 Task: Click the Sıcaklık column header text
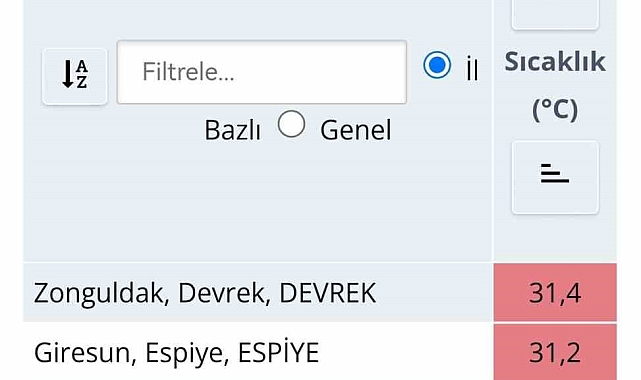pyautogui.click(x=555, y=62)
